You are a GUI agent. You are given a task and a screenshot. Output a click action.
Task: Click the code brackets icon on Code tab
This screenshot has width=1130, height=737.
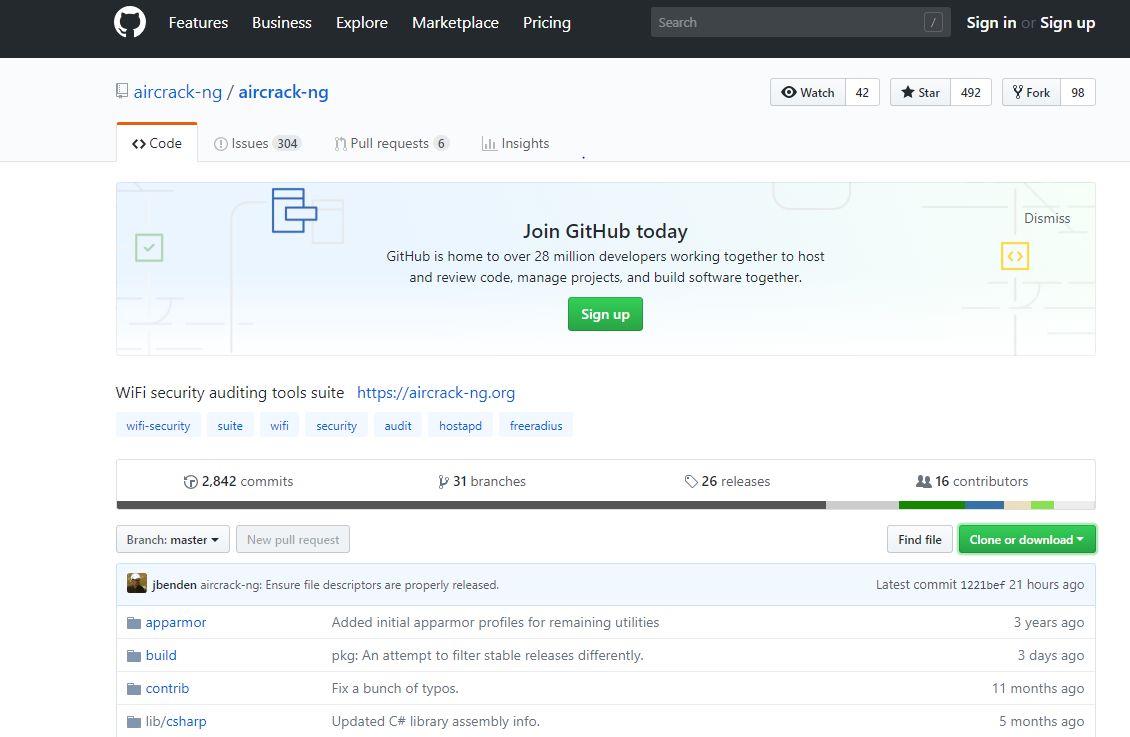click(x=139, y=144)
